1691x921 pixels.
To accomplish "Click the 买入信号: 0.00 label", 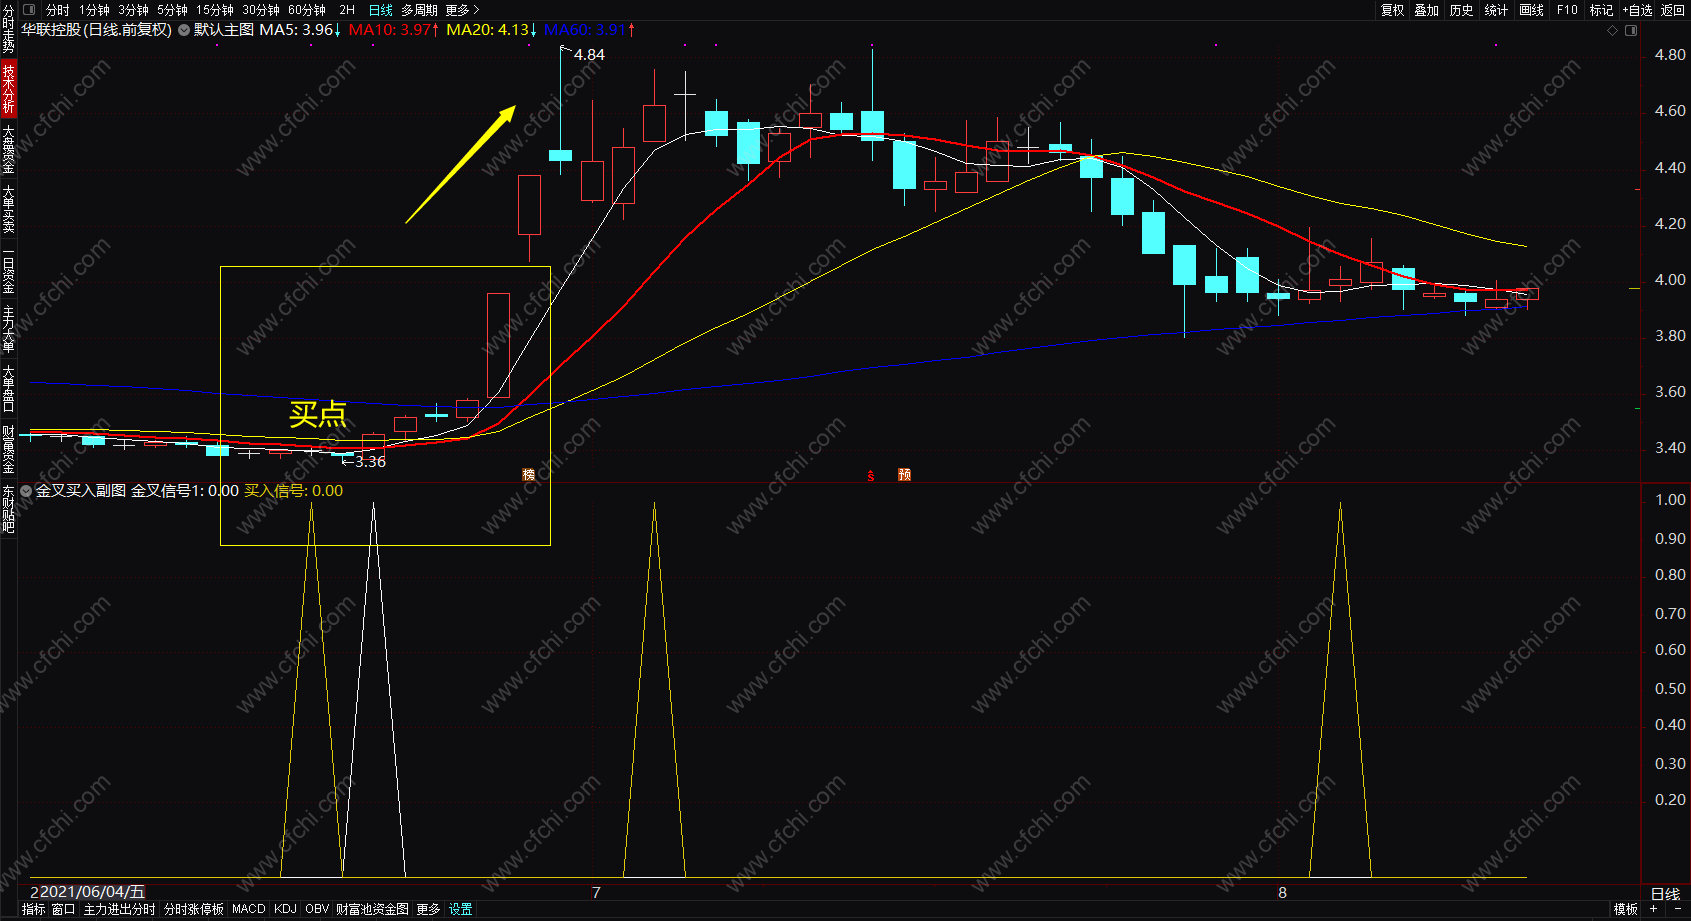I will (293, 491).
